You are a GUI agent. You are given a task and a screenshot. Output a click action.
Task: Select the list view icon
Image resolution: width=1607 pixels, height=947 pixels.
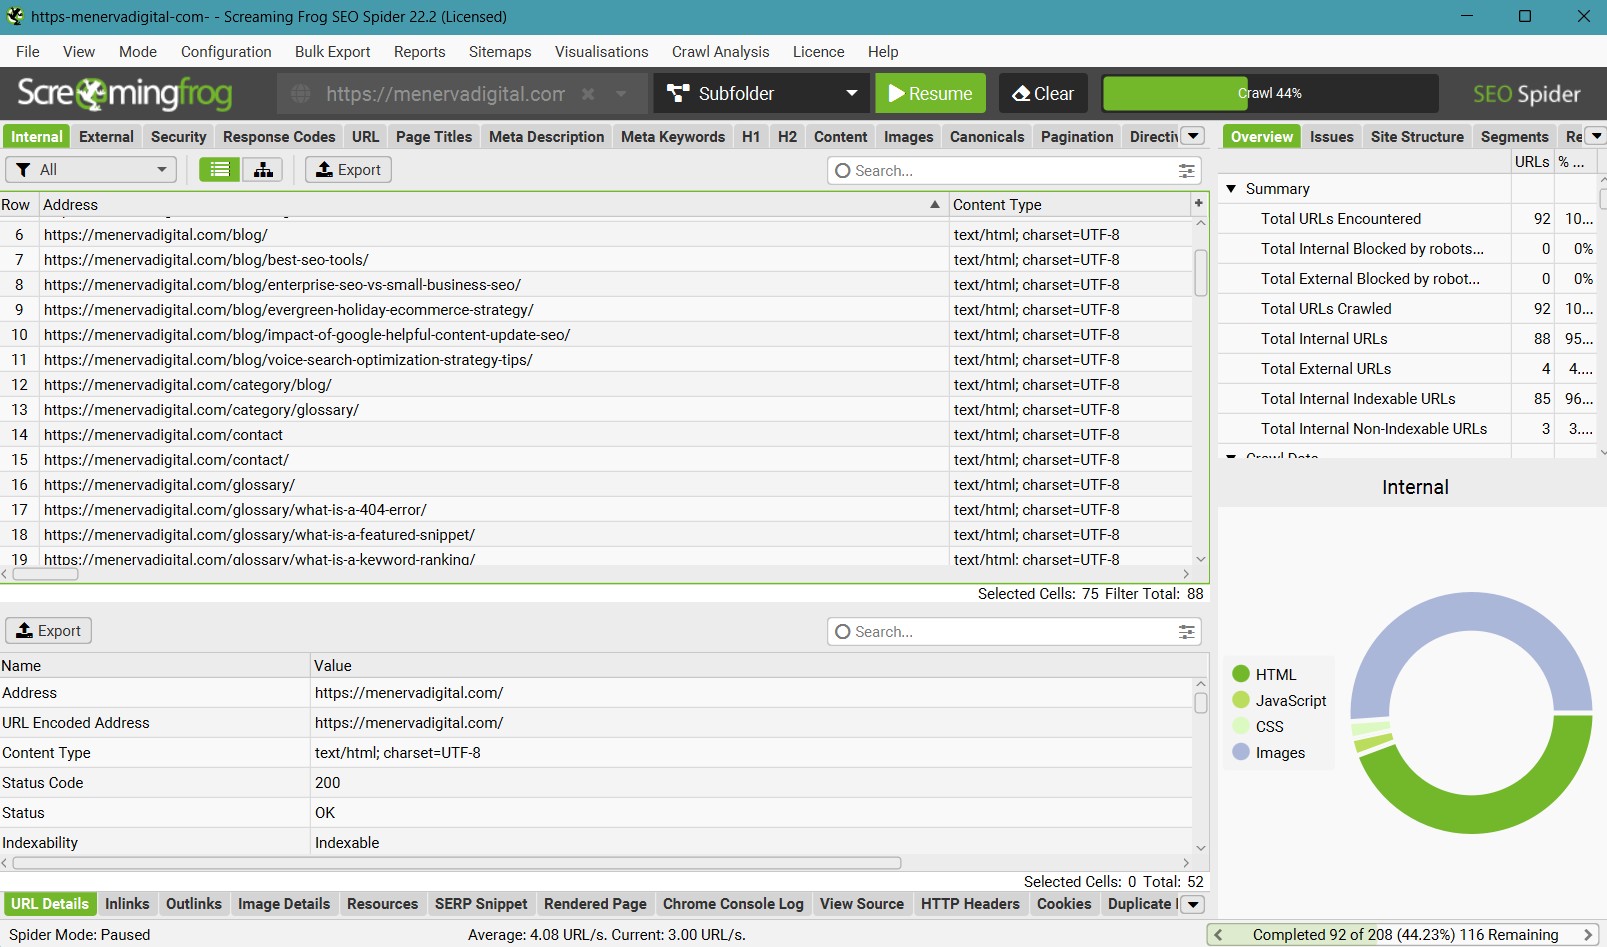click(x=220, y=170)
